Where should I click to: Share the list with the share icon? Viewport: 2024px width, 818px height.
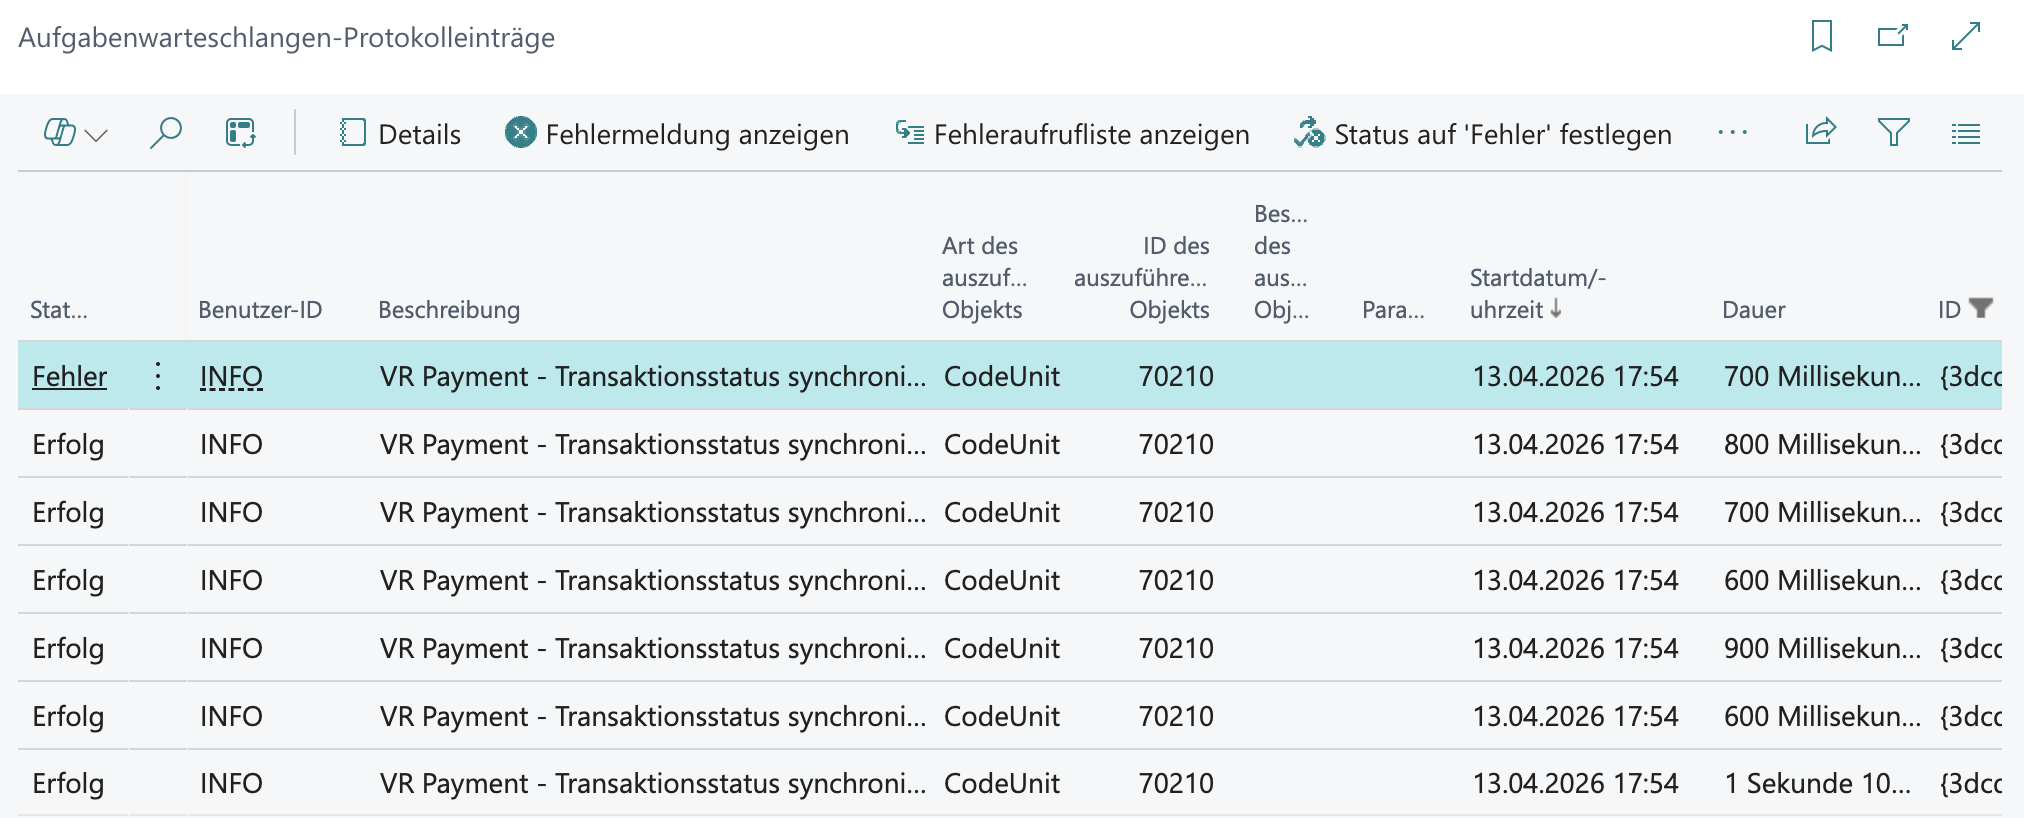point(1820,133)
